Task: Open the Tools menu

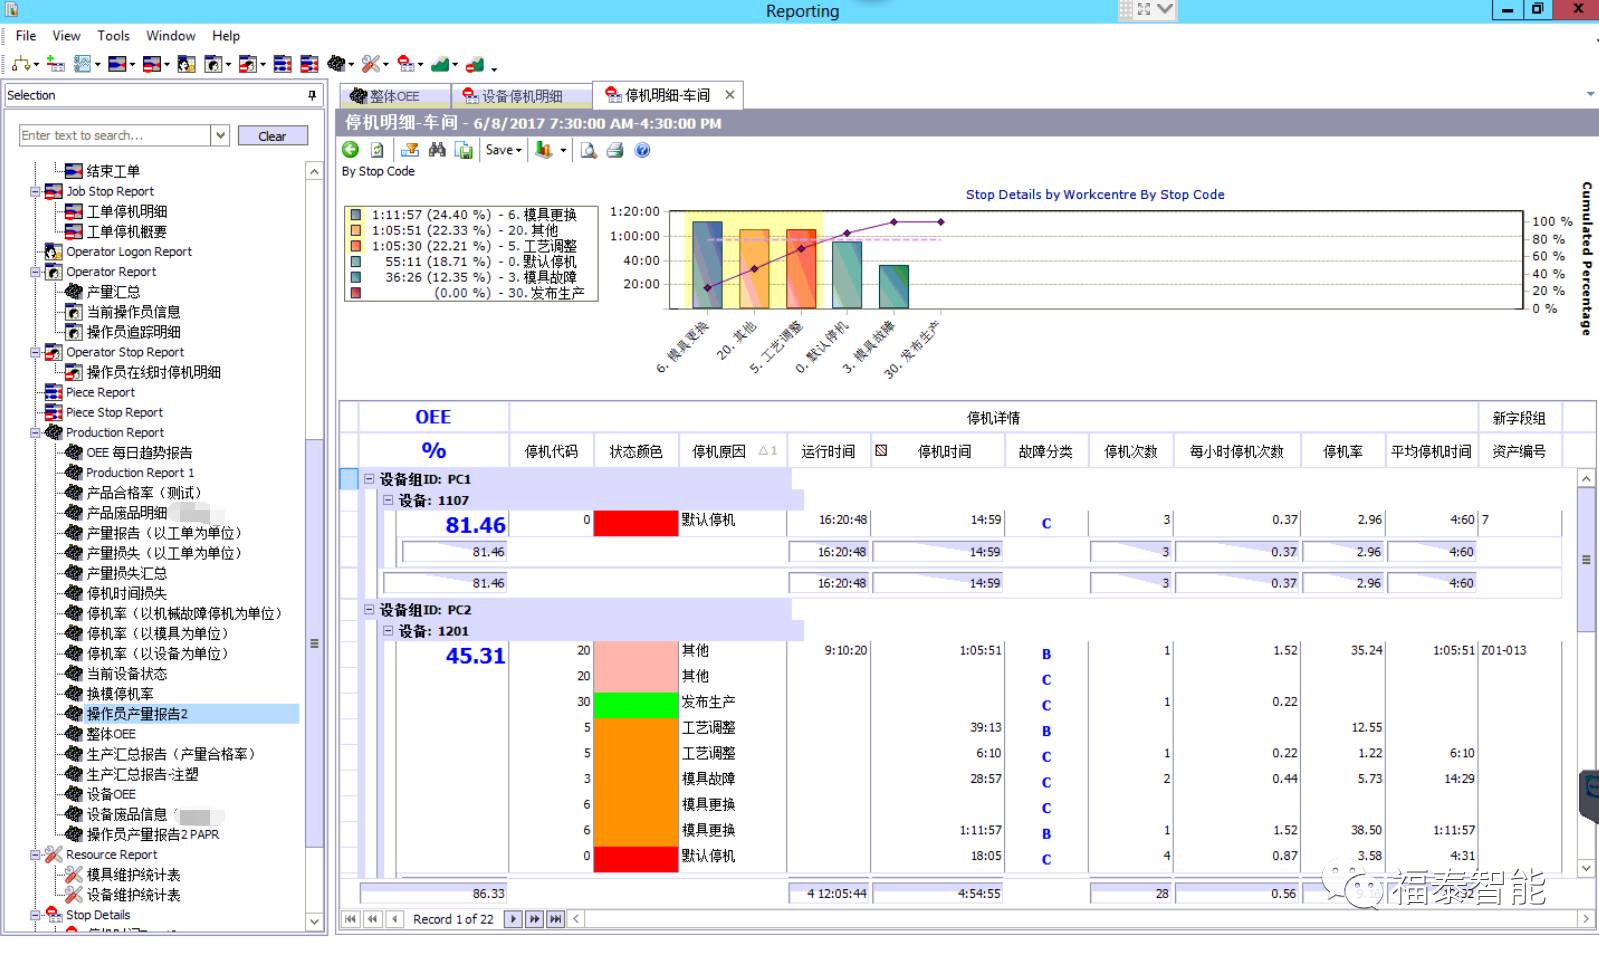Action: 113,36
